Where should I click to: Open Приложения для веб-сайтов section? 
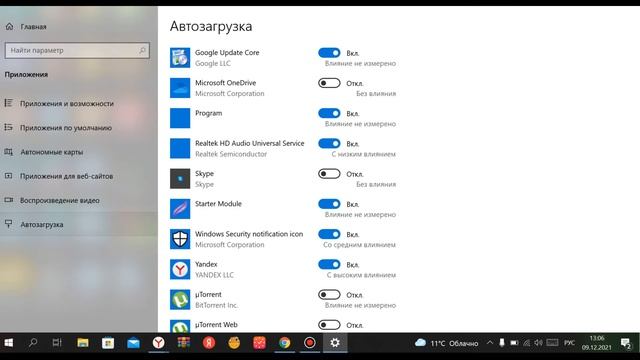click(66, 176)
